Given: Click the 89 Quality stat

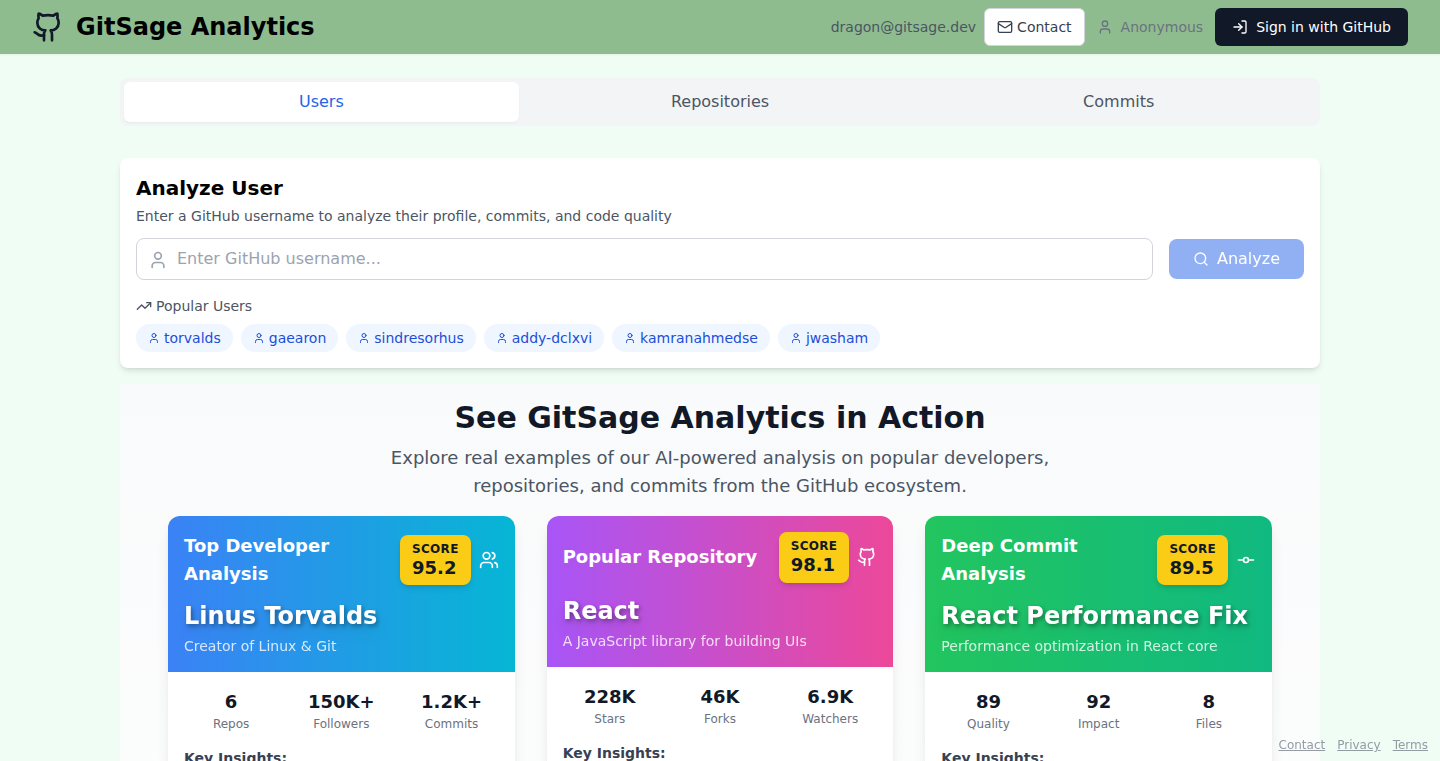Looking at the screenshot, I should tap(988, 711).
